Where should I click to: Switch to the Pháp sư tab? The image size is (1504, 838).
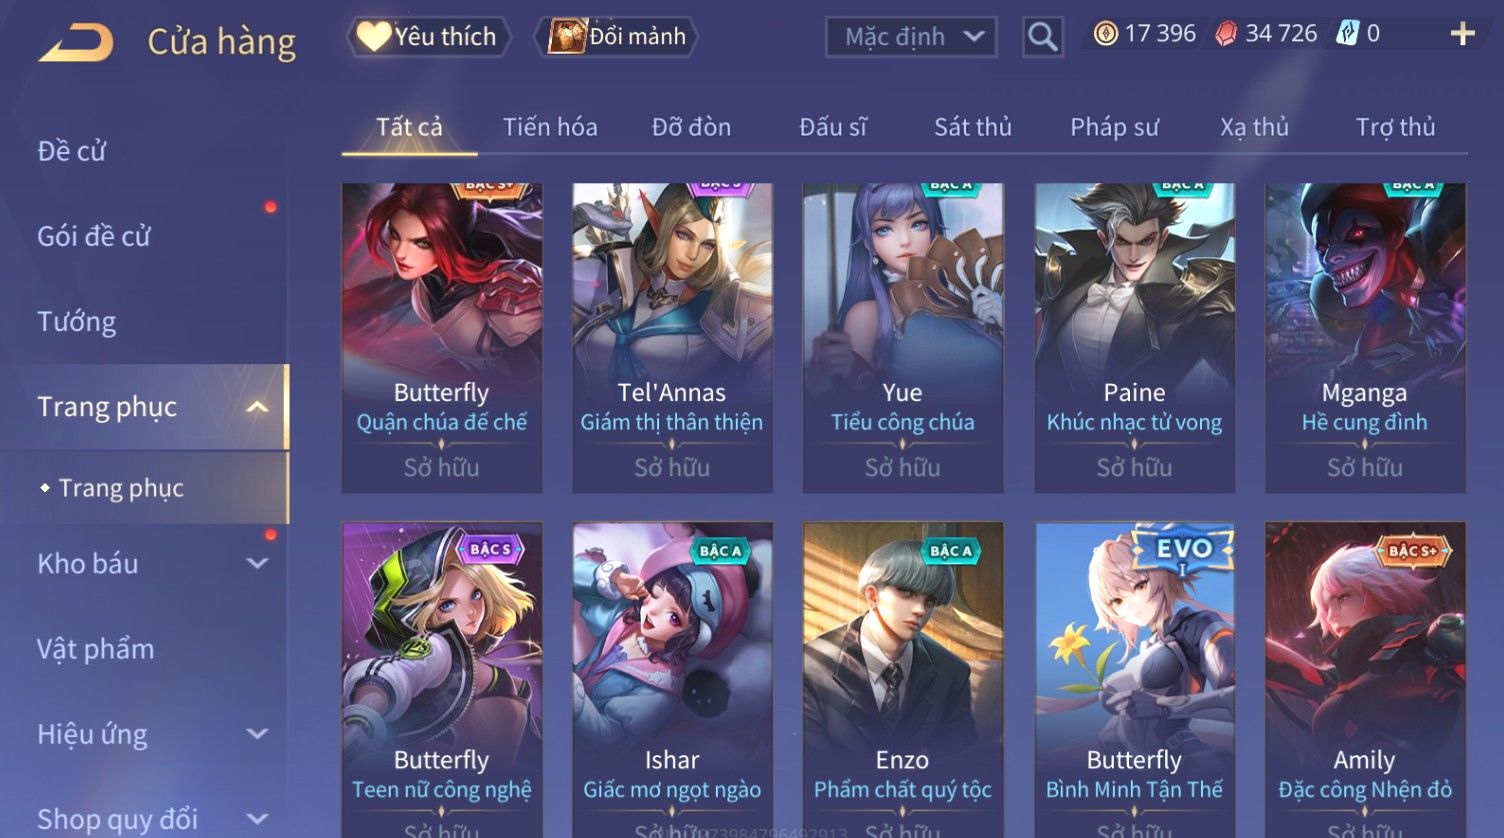tap(1114, 127)
